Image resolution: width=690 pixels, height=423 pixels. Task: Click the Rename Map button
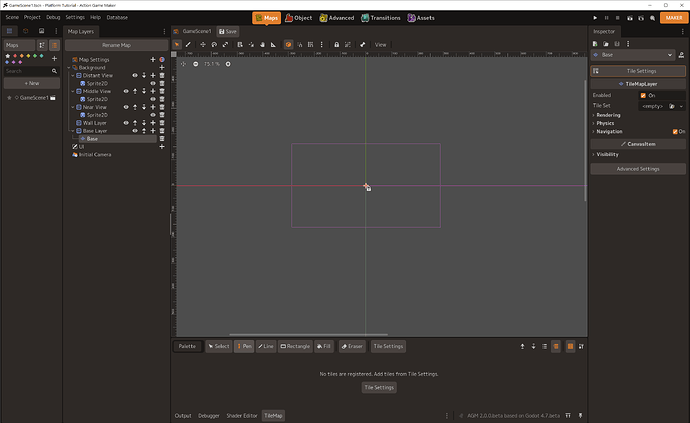[116, 45]
